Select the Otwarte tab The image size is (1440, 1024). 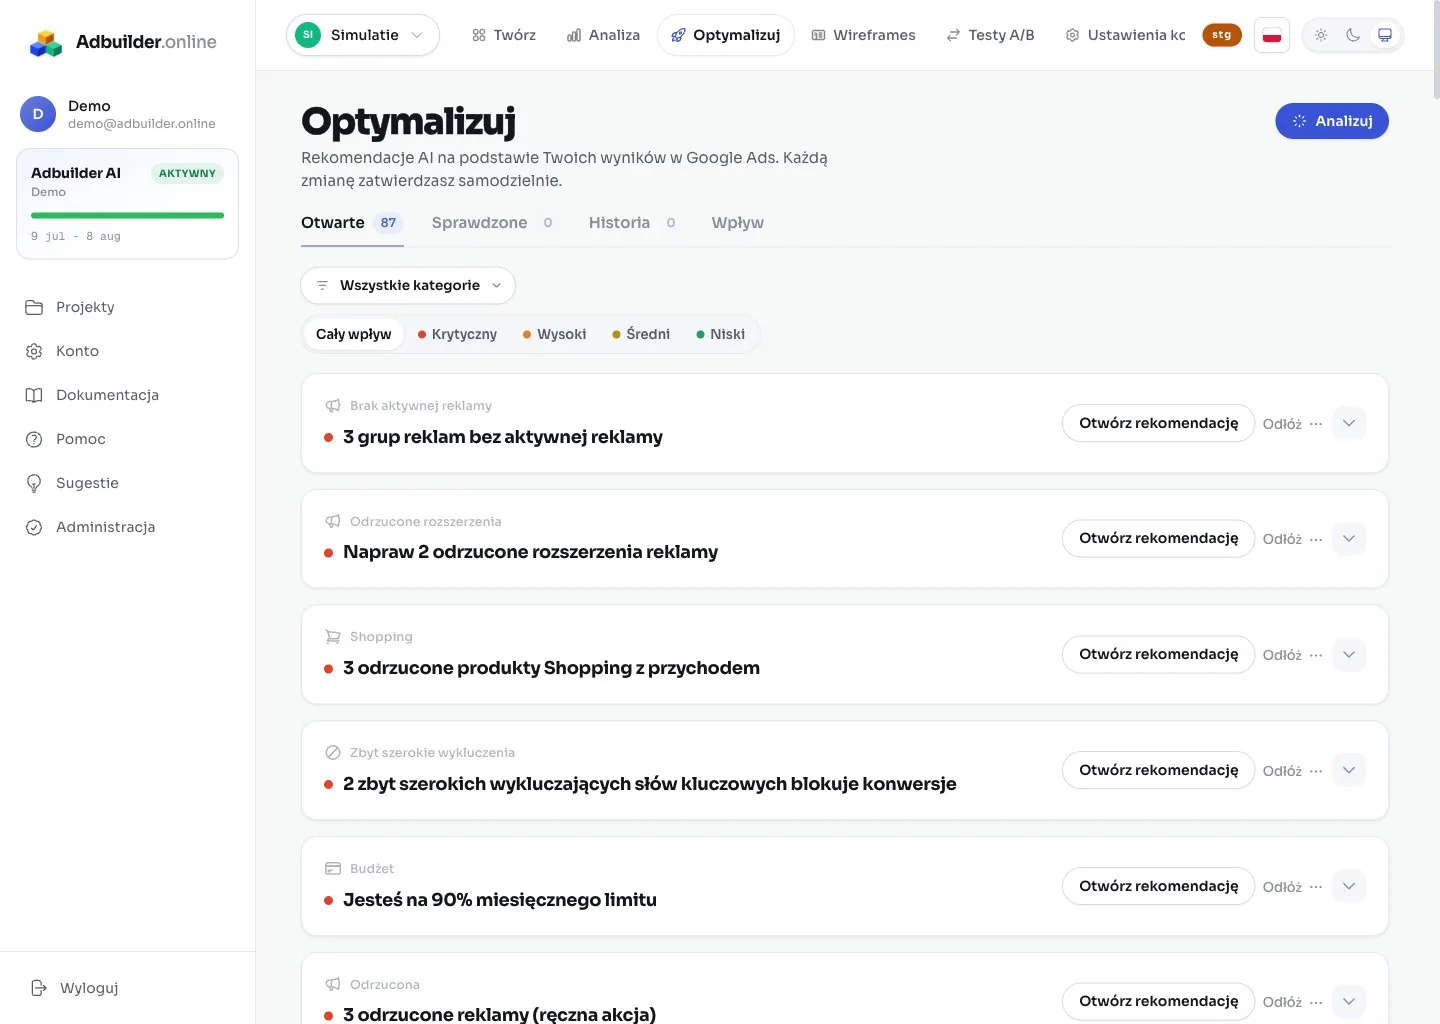coord(352,223)
